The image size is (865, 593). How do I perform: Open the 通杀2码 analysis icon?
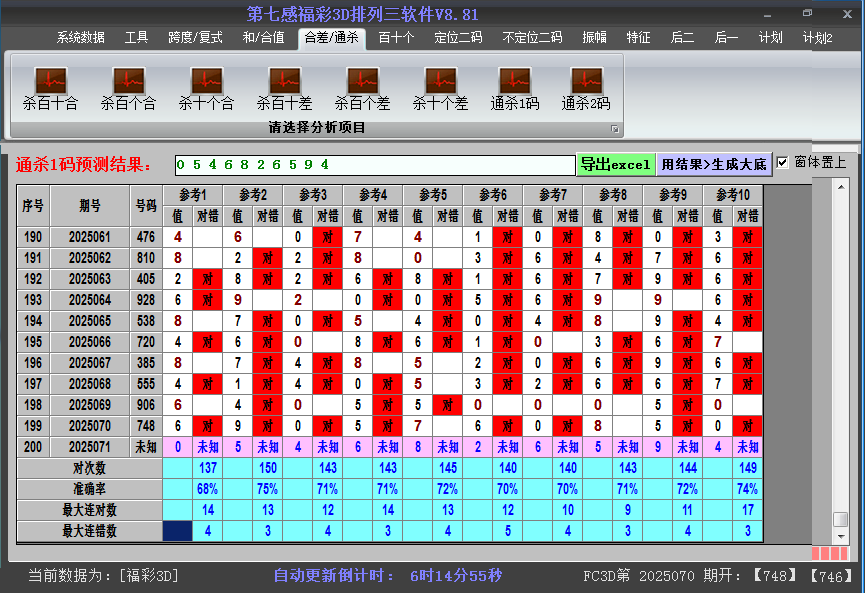coord(586,89)
